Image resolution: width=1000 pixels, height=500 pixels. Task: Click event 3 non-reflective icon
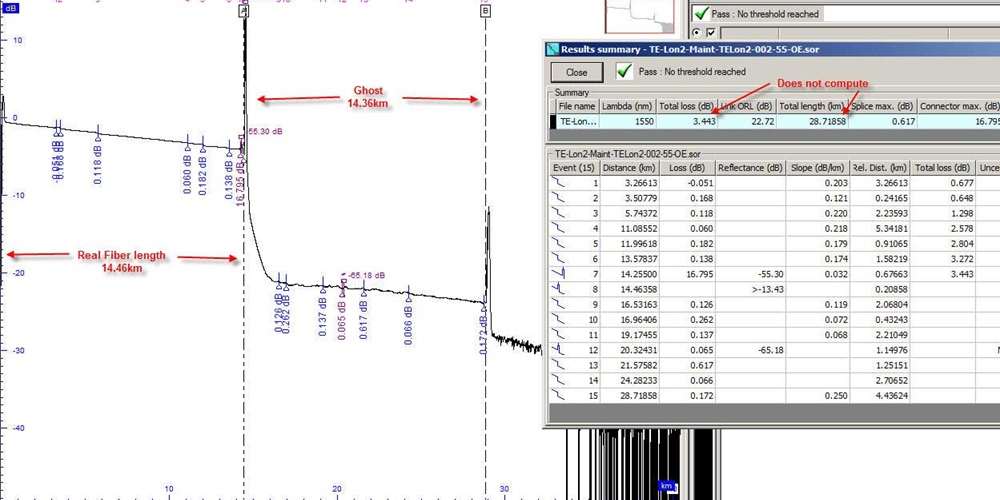558,213
